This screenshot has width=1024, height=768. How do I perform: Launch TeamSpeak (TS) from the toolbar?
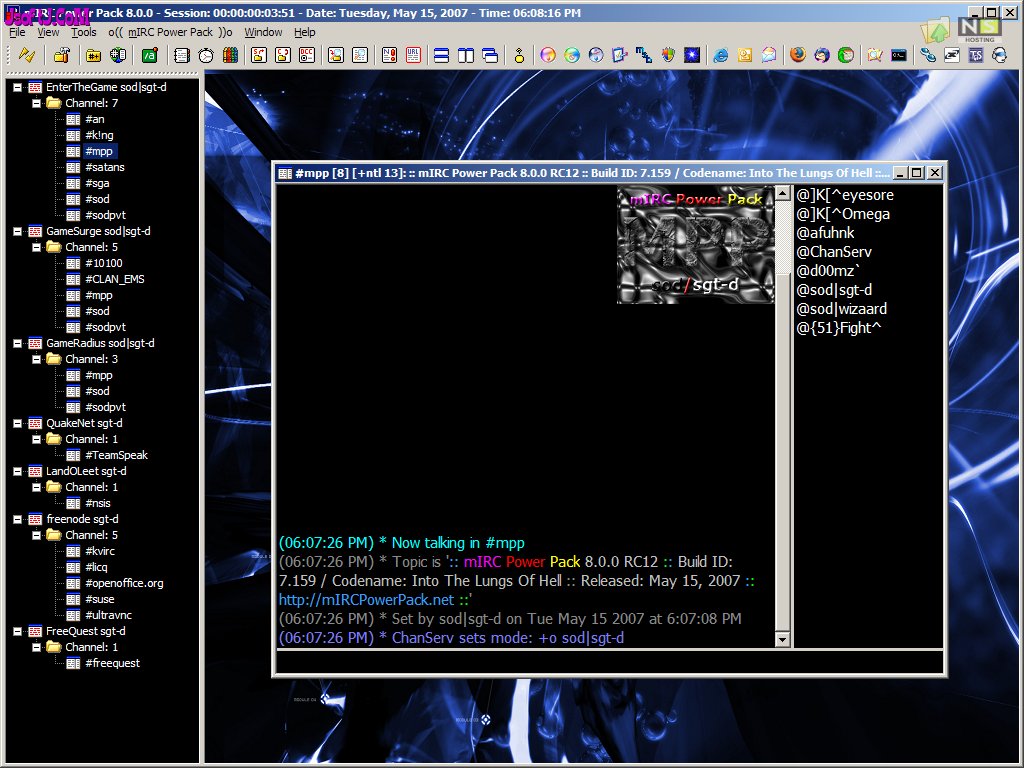pyautogui.click(x=976, y=56)
